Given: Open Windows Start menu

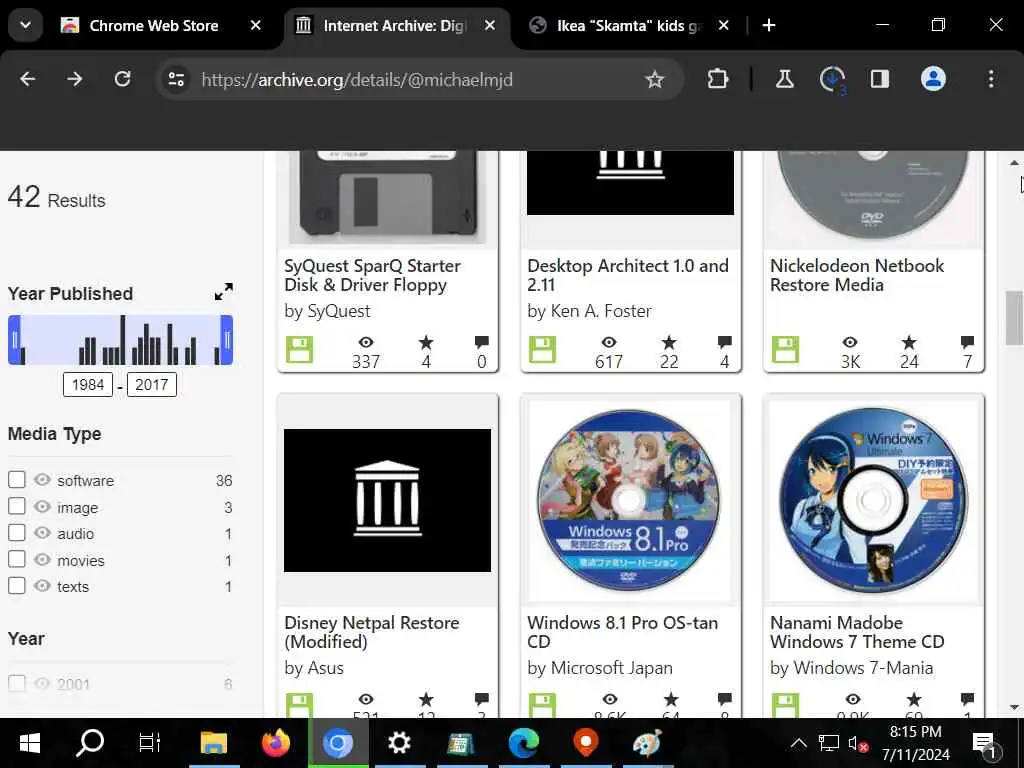Looking at the screenshot, I should tap(30, 743).
